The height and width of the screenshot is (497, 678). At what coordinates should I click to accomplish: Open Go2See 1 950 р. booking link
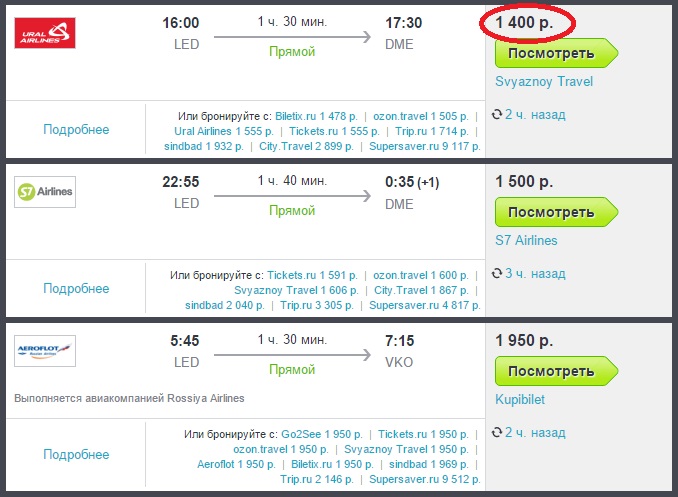[322, 434]
